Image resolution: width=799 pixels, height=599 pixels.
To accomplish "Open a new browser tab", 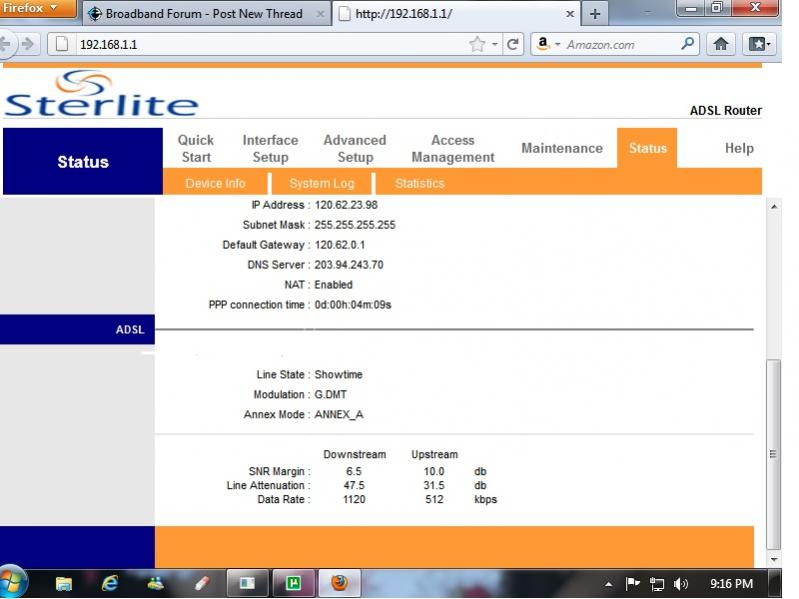I will (x=594, y=14).
